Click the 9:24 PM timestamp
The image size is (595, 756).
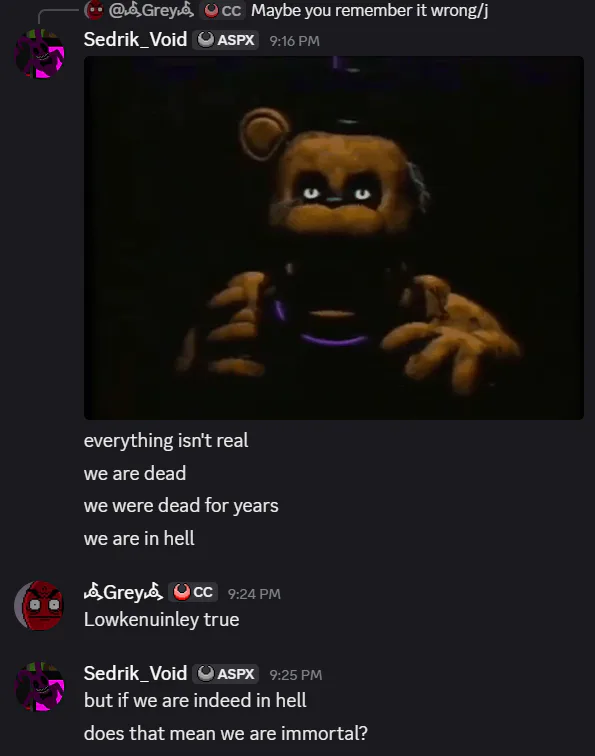tap(254, 594)
